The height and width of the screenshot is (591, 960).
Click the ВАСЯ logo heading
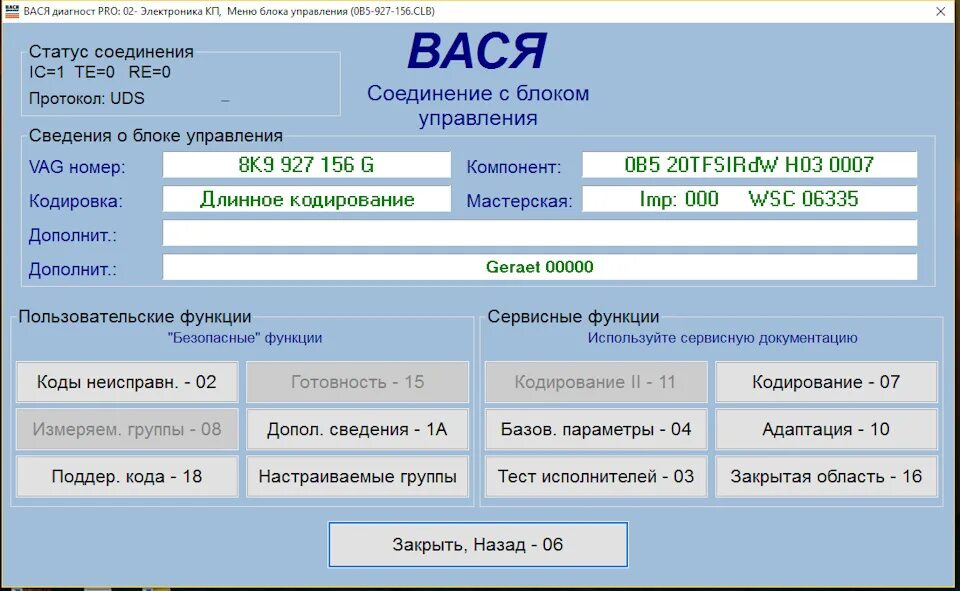478,51
